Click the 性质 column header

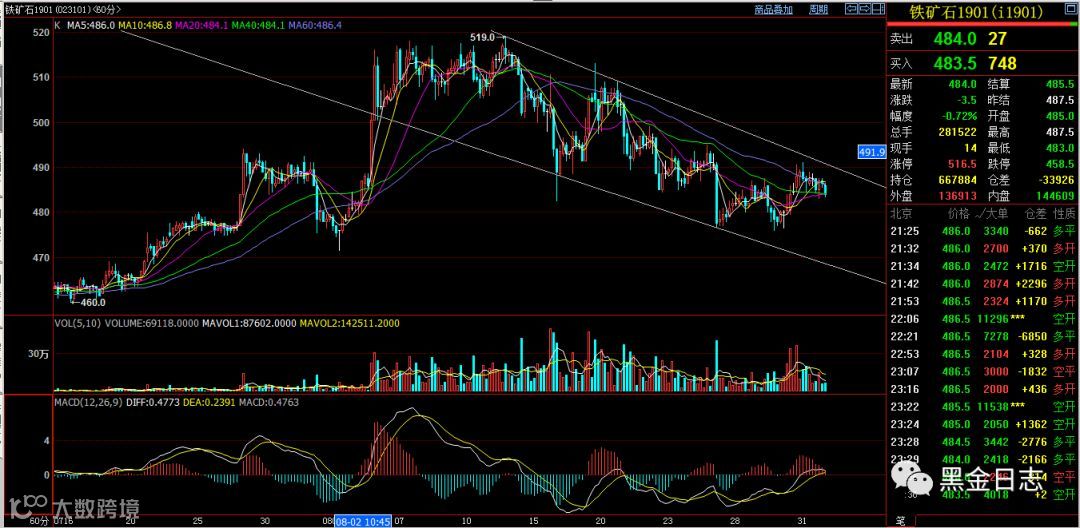tap(1064, 213)
